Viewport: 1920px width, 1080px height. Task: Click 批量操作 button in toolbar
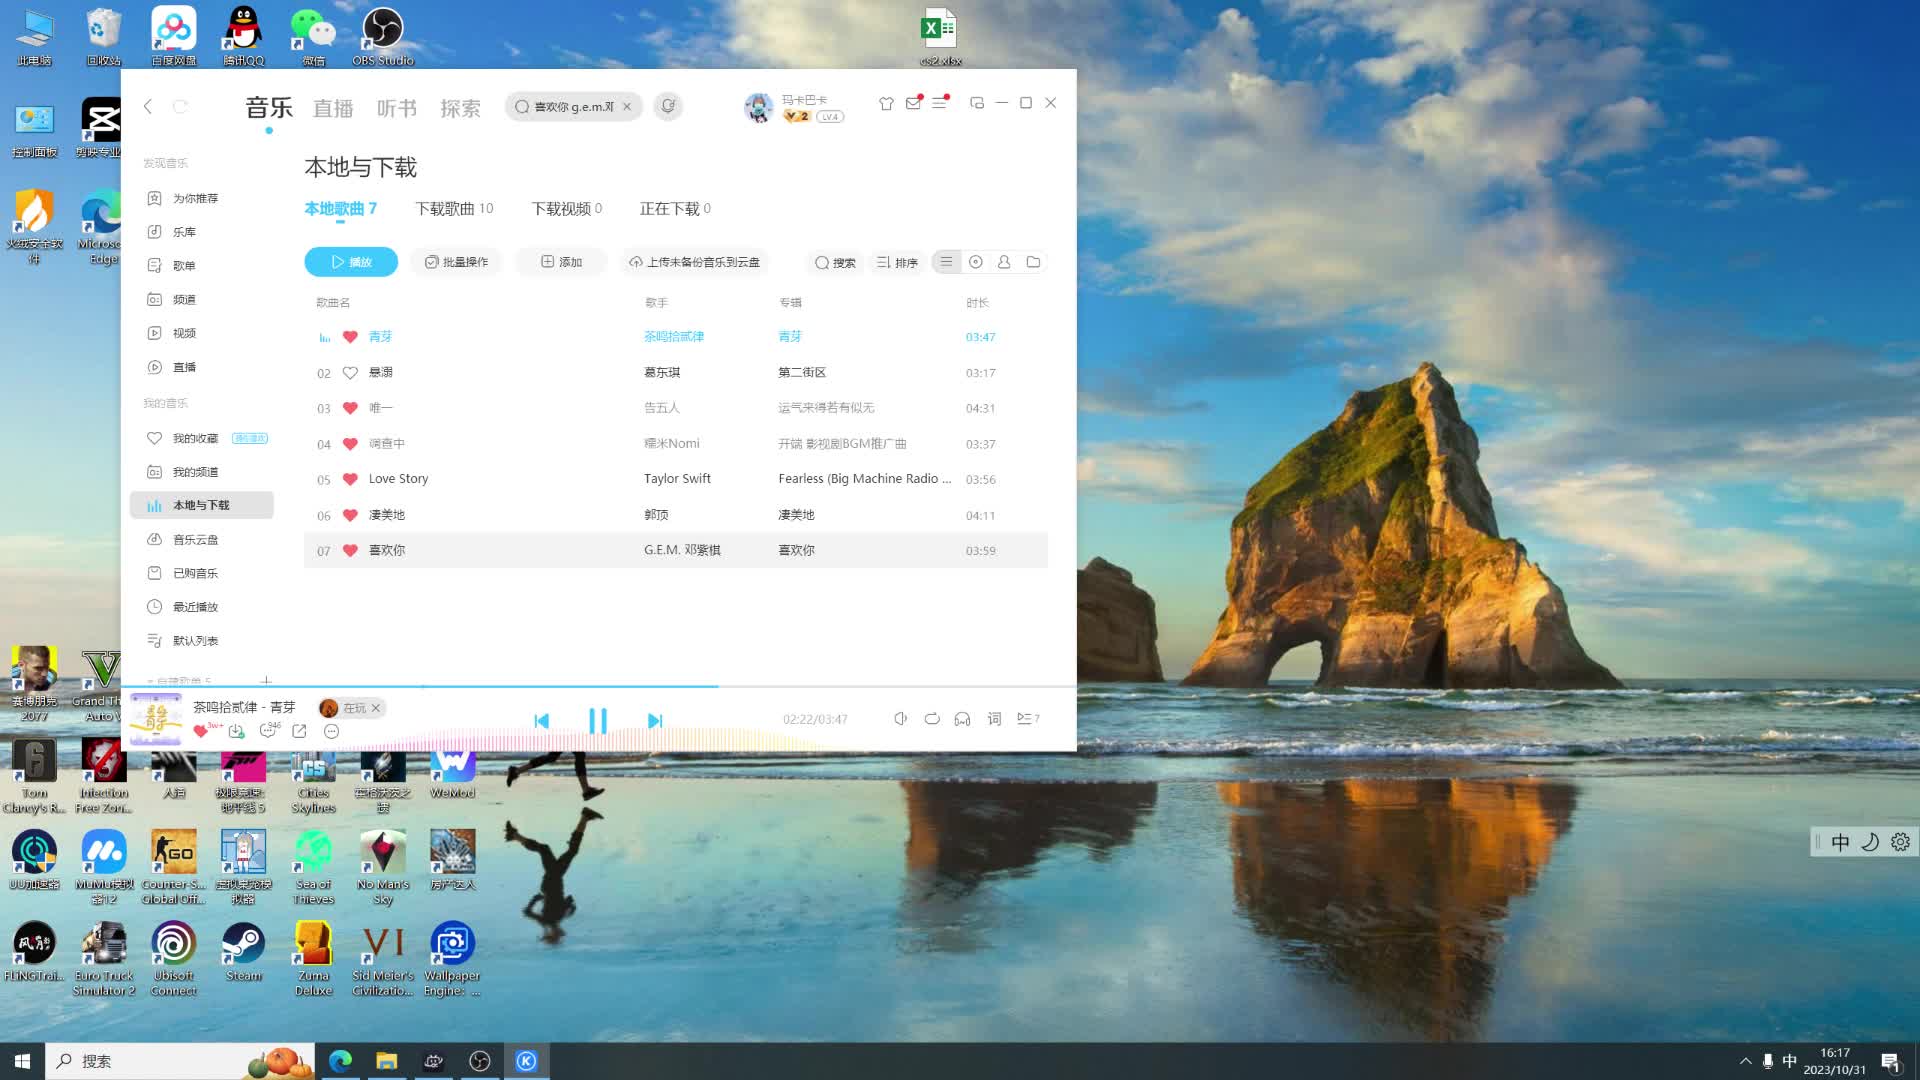456,261
